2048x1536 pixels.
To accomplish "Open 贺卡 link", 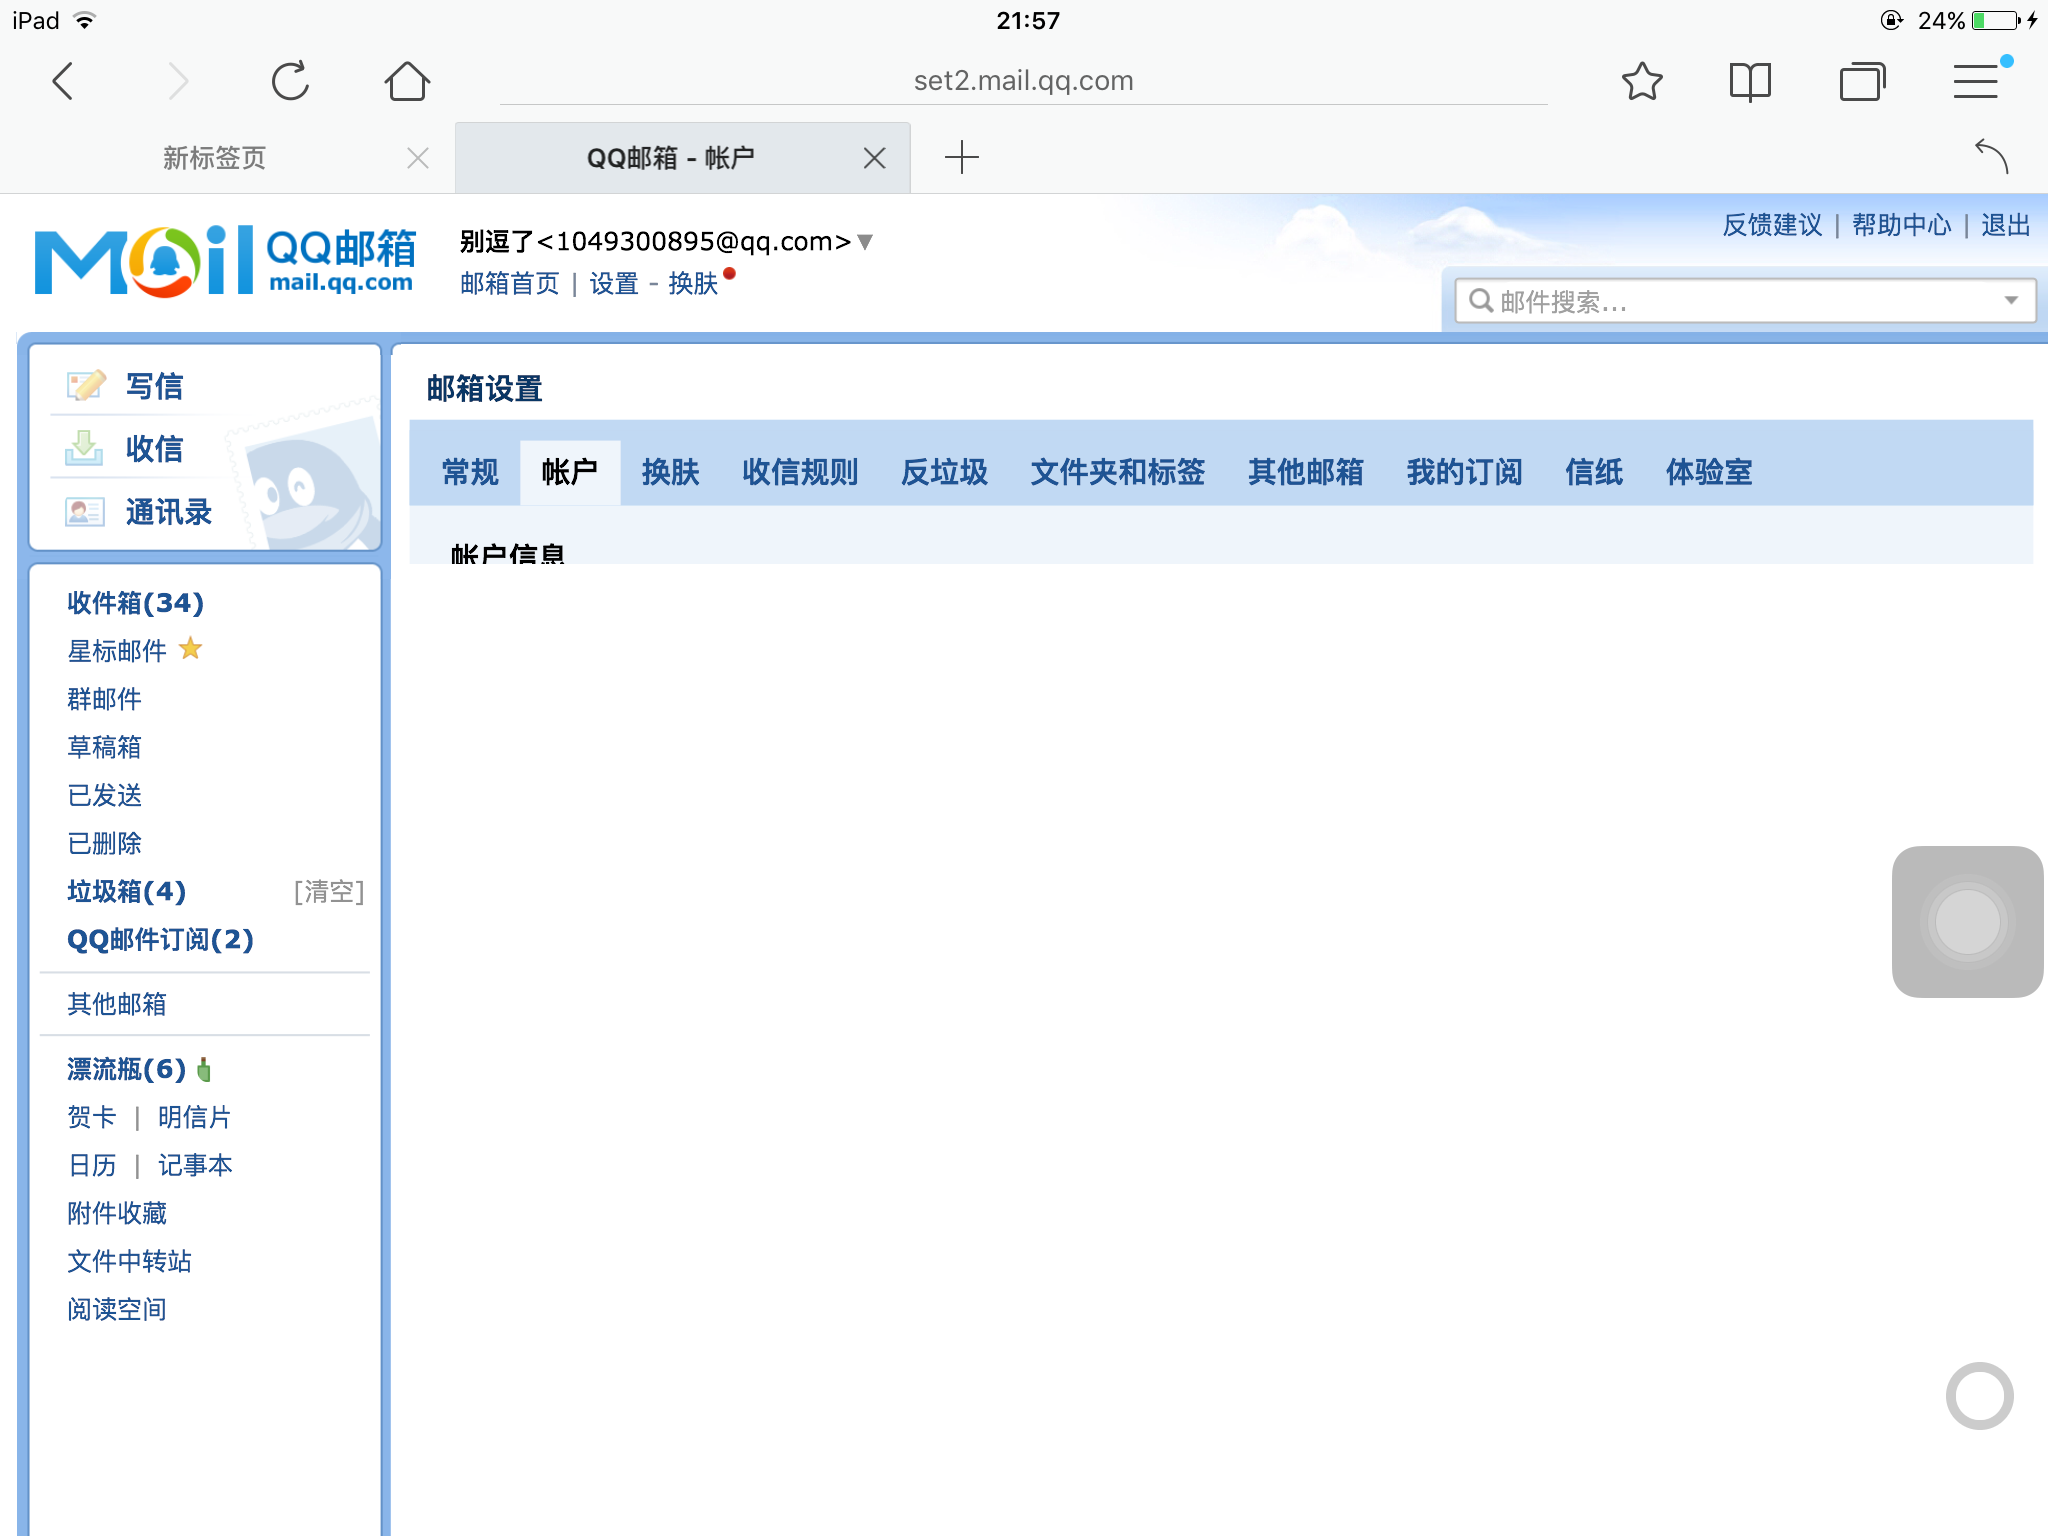I will pyautogui.click(x=92, y=1117).
